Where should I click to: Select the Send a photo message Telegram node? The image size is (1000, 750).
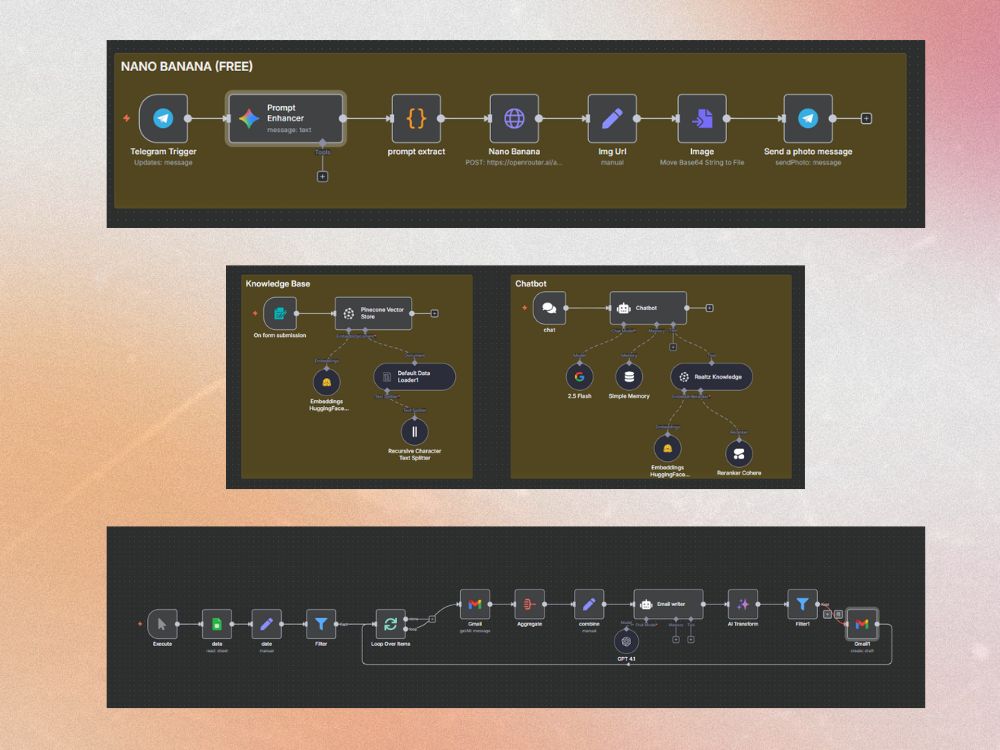(808, 119)
